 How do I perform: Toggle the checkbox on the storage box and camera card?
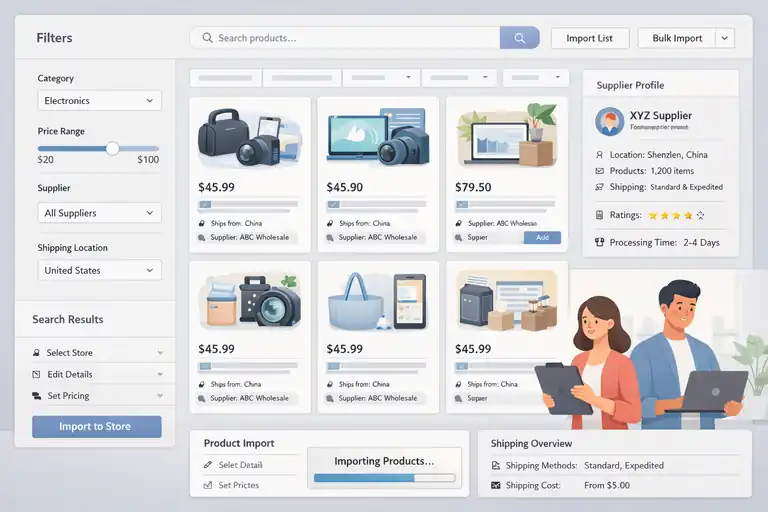click(205, 366)
